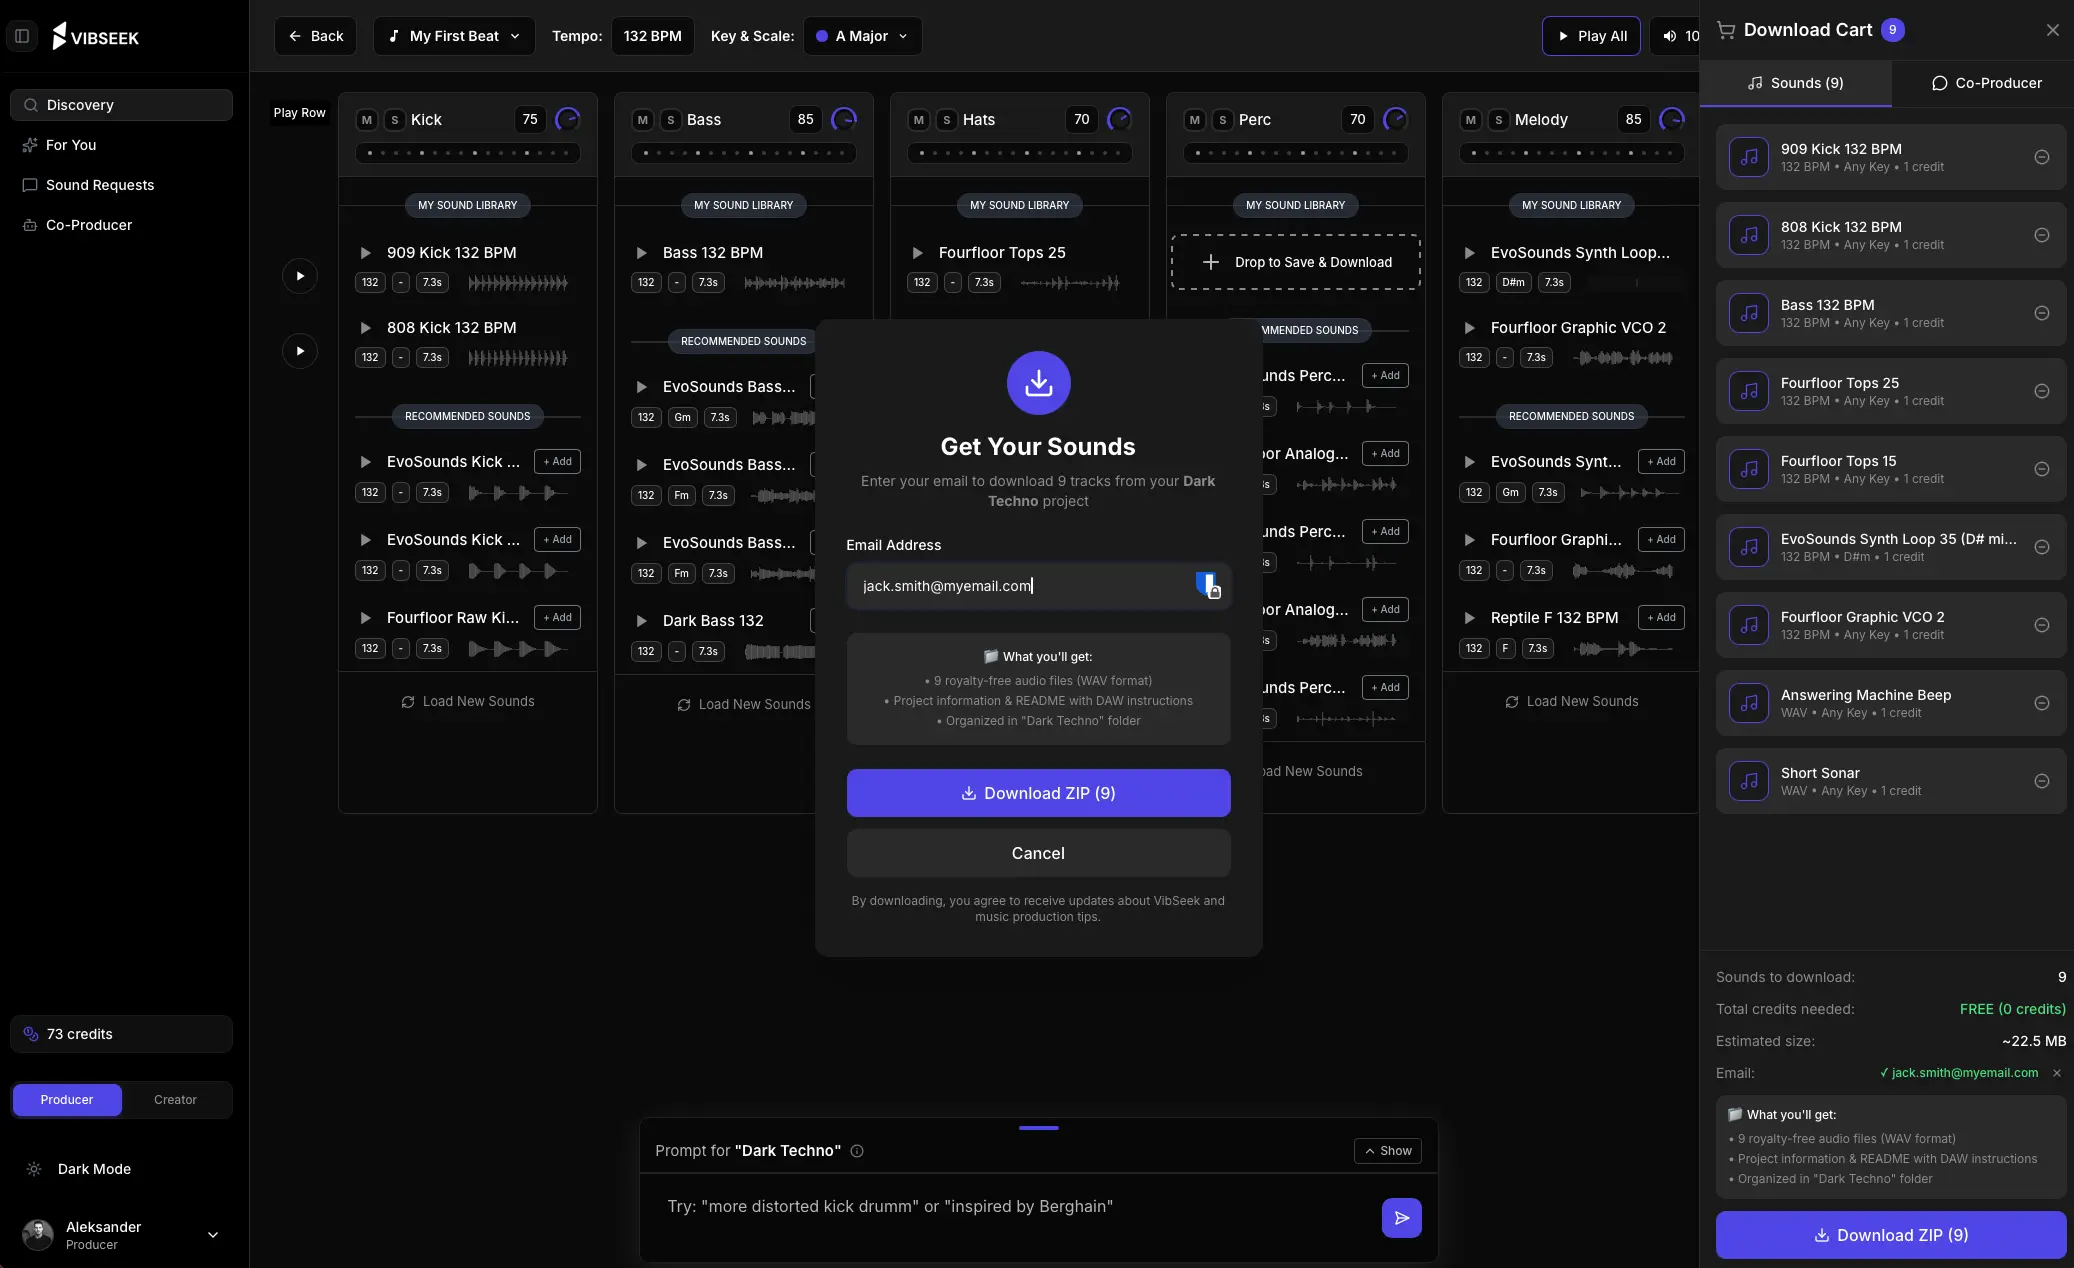Cancel the Get Your Sounds dialog
The image size is (2074, 1268).
(x=1038, y=853)
